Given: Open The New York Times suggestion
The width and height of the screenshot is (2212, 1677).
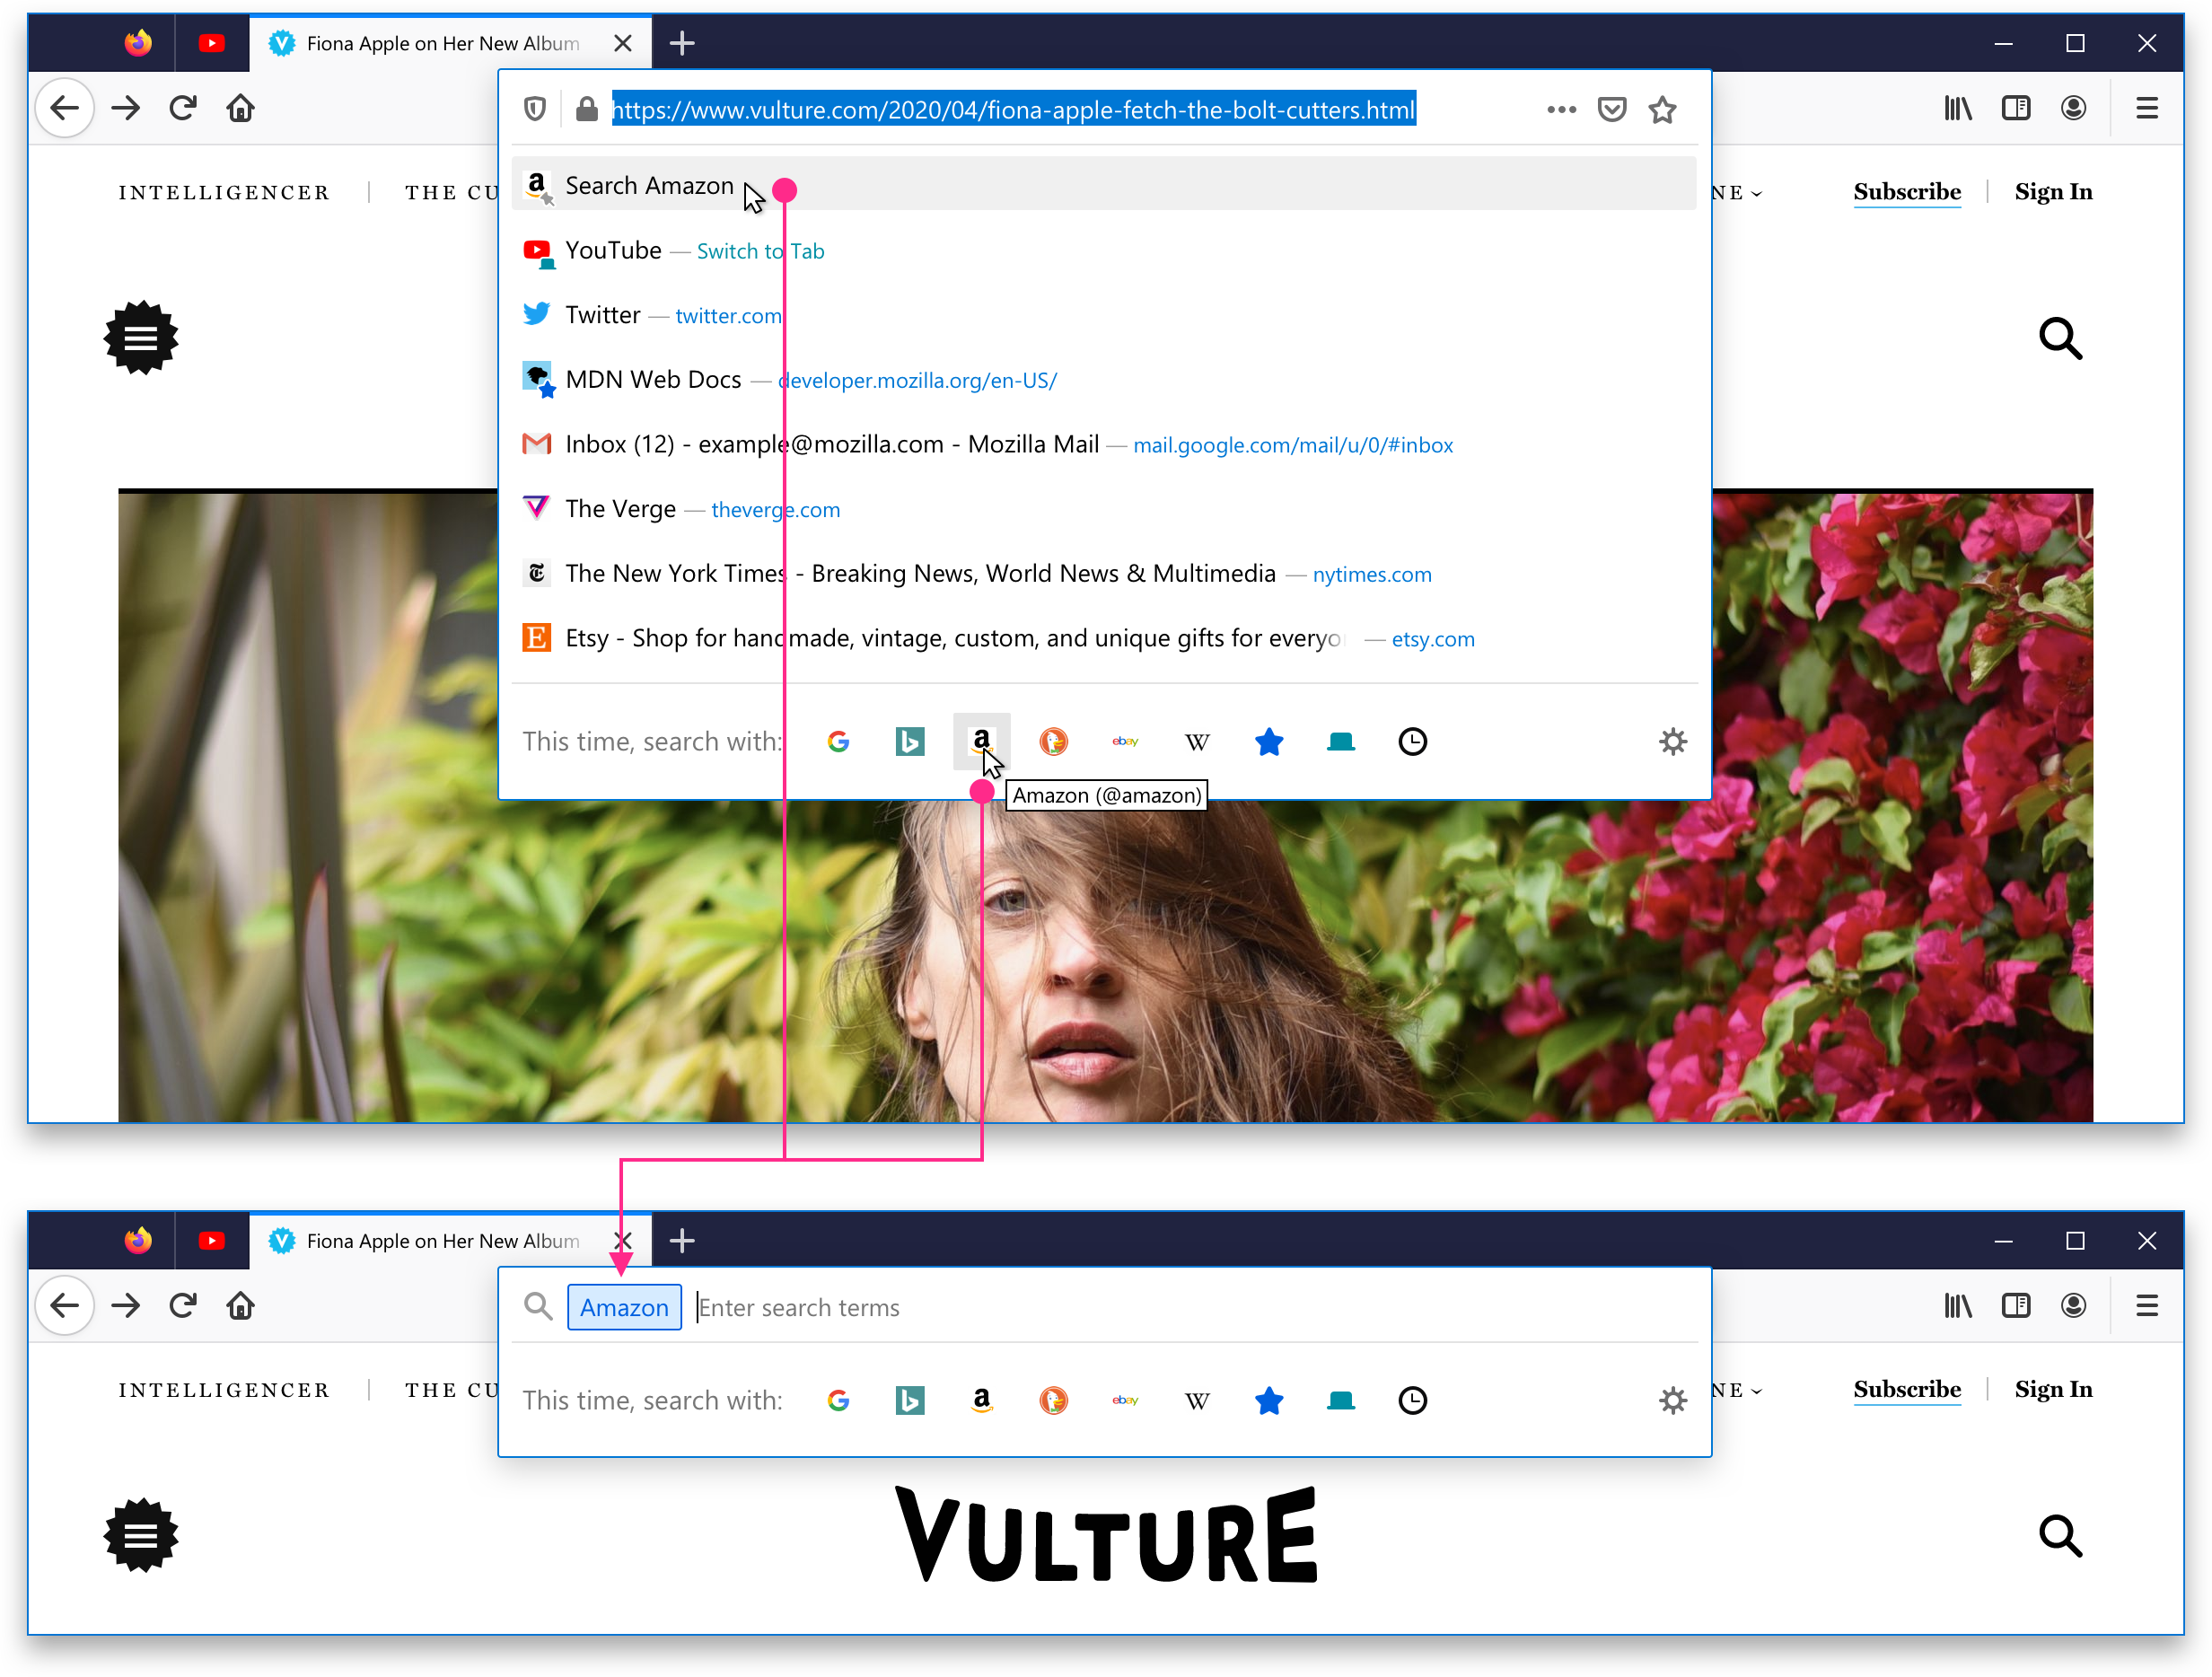Looking at the screenshot, I should coord(1104,574).
